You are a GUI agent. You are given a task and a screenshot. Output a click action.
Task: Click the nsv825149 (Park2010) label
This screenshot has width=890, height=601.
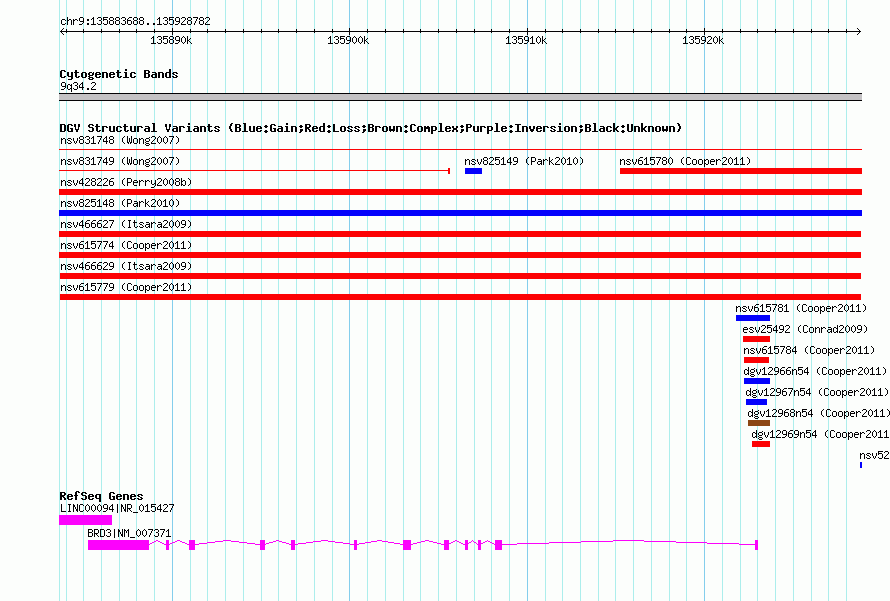coord(524,161)
